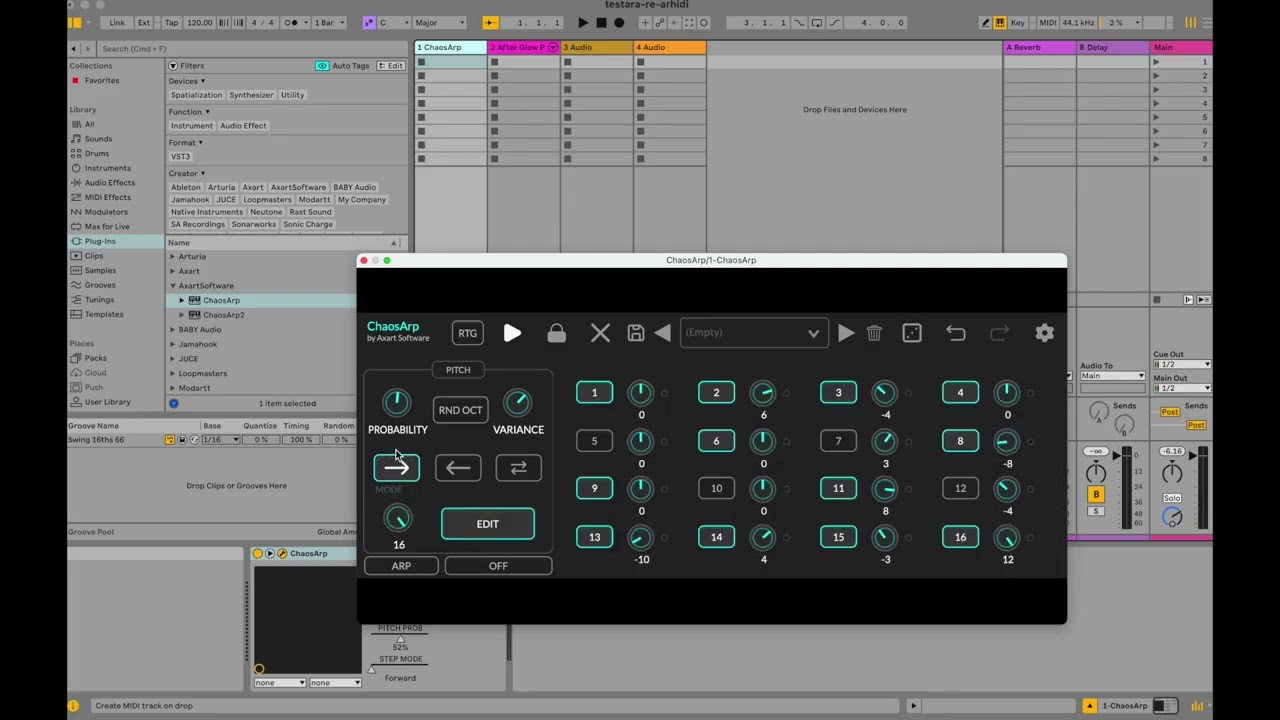
Task: Undo the last ChaosArp change
Action: 956,333
